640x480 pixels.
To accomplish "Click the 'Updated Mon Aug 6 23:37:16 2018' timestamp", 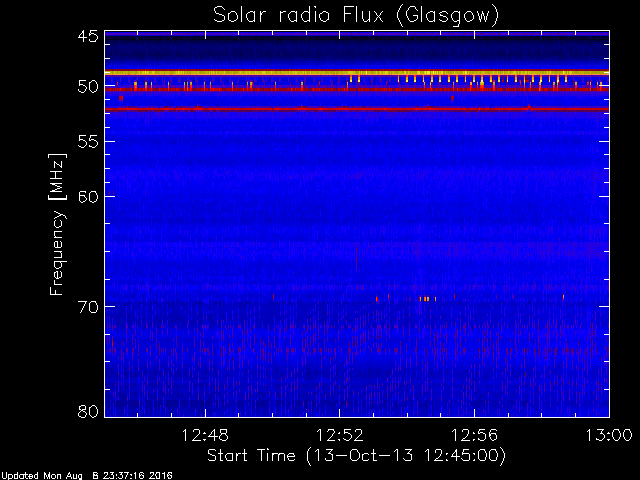I will click(87, 476).
